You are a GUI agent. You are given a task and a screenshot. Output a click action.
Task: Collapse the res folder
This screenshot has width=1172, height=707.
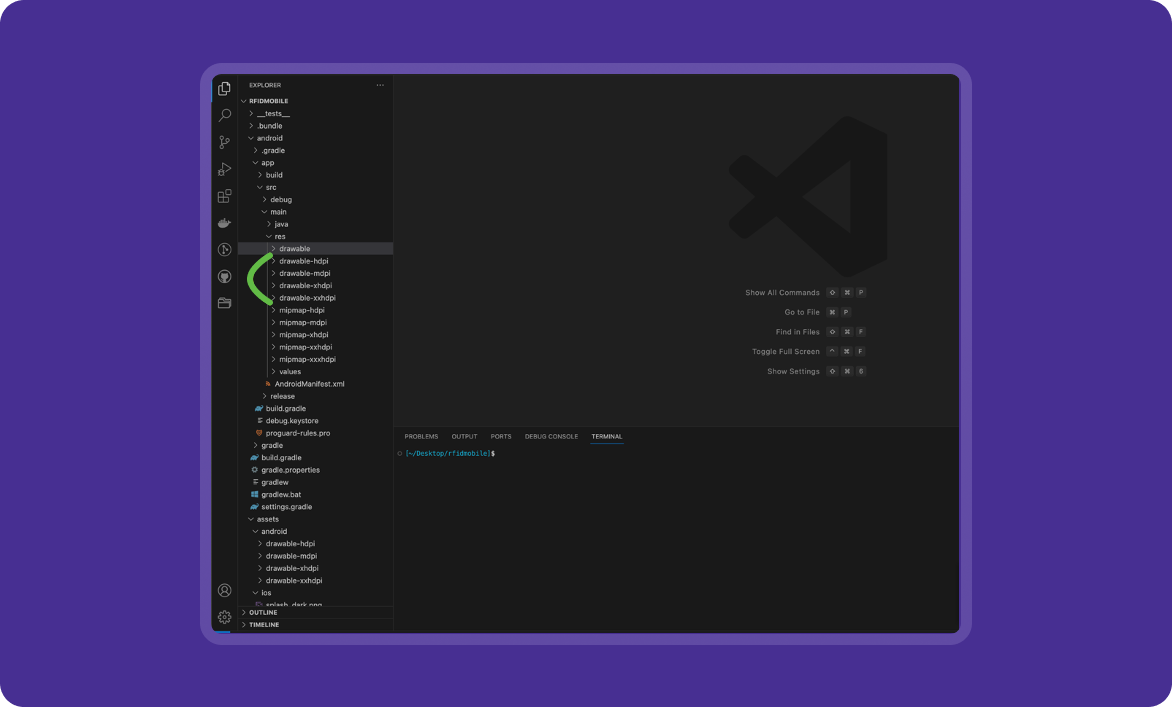tap(280, 236)
